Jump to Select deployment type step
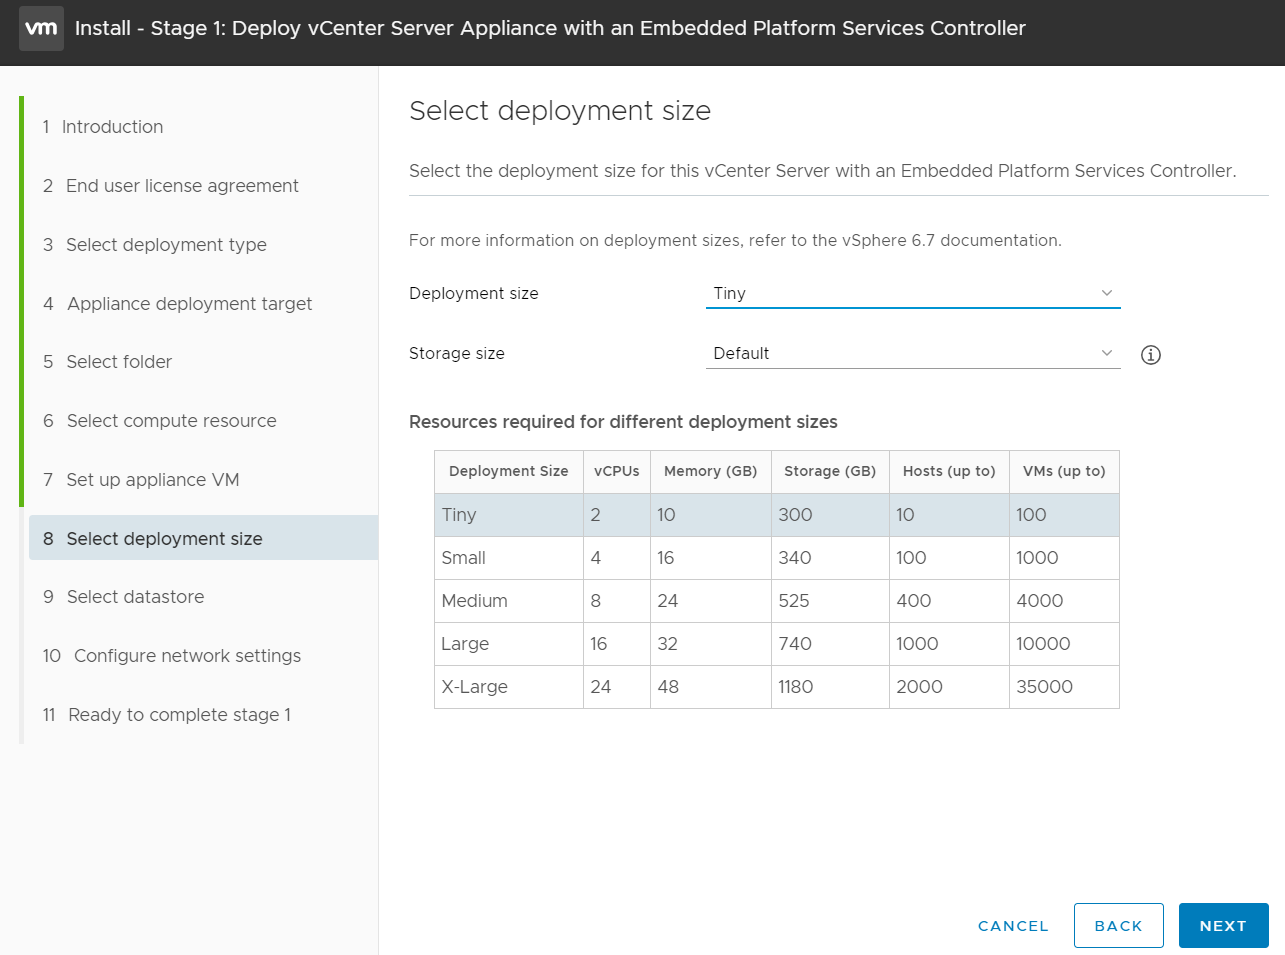 click(x=166, y=245)
